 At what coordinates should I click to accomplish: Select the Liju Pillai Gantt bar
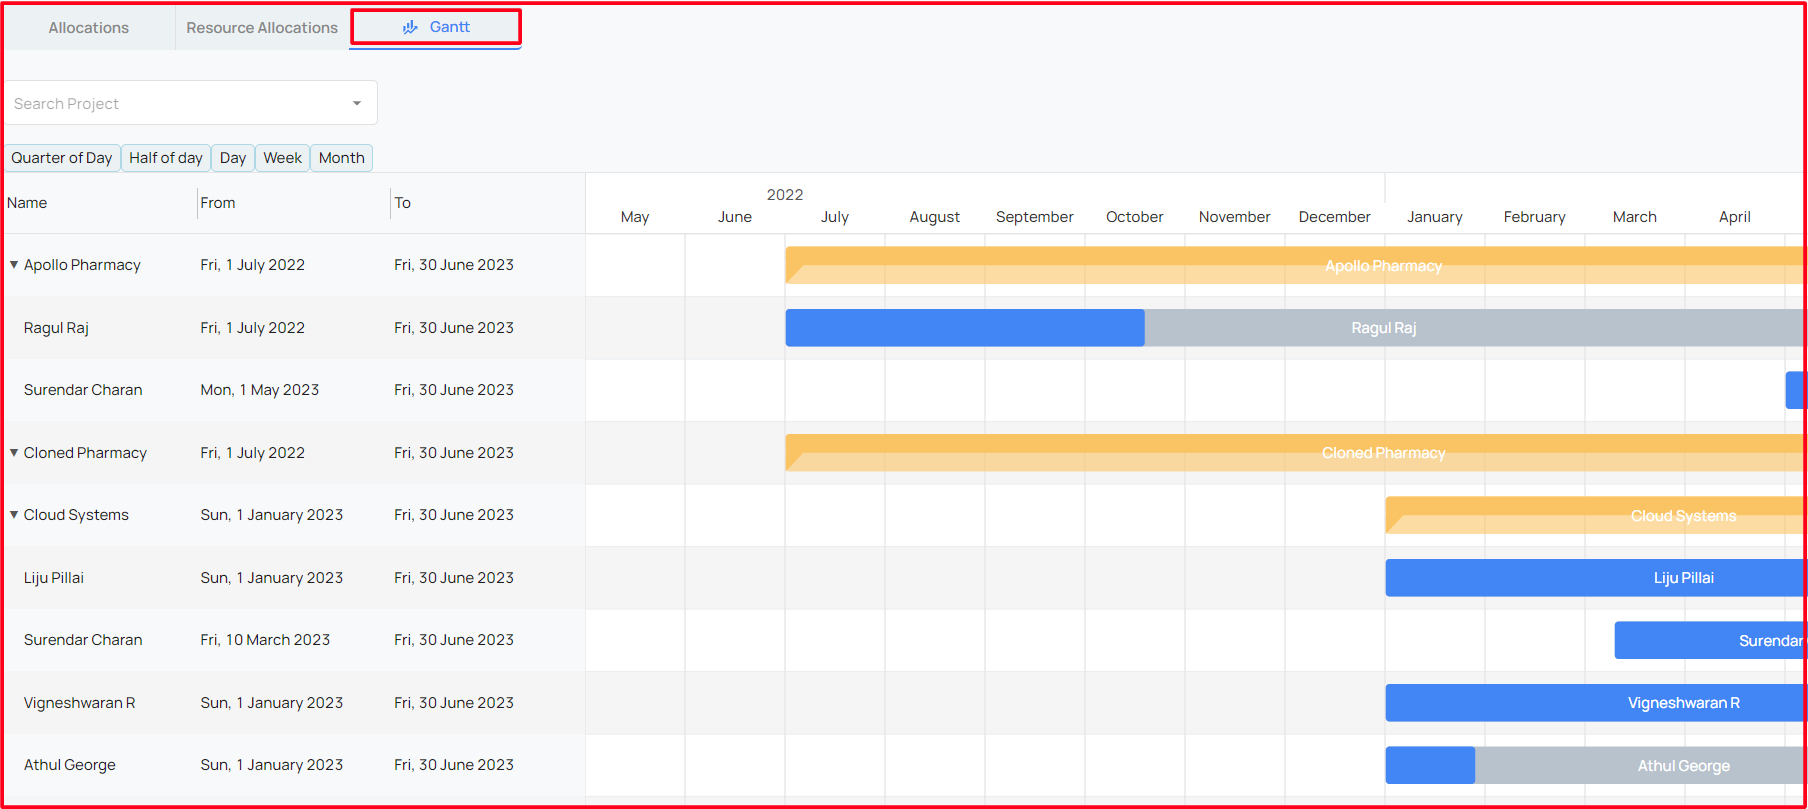(1595, 578)
